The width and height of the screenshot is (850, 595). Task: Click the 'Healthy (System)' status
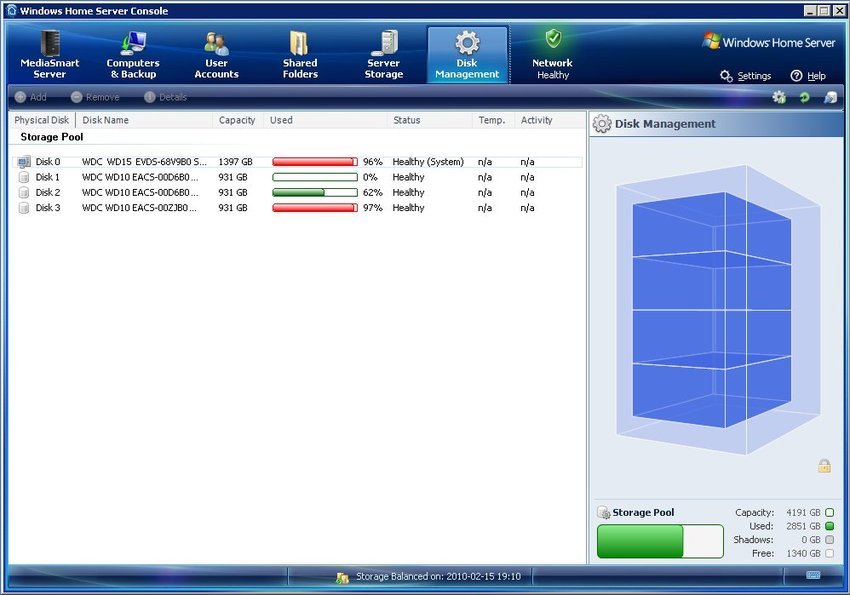pyautogui.click(x=428, y=161)
